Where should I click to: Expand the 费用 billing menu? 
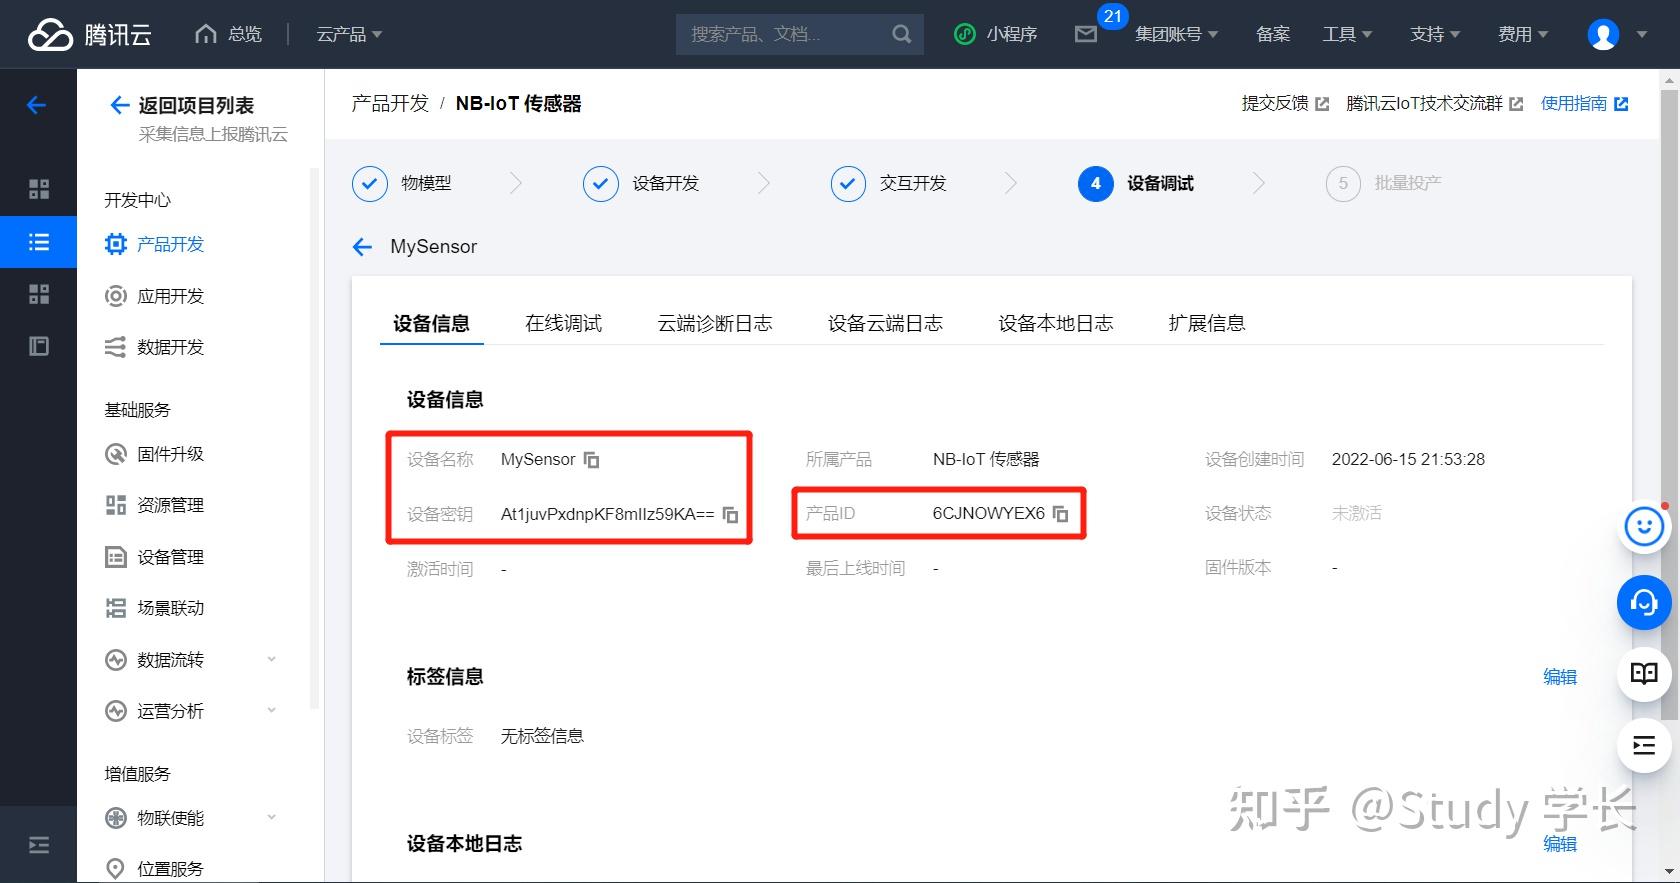pyautogui.click(x=1523, y=34)
